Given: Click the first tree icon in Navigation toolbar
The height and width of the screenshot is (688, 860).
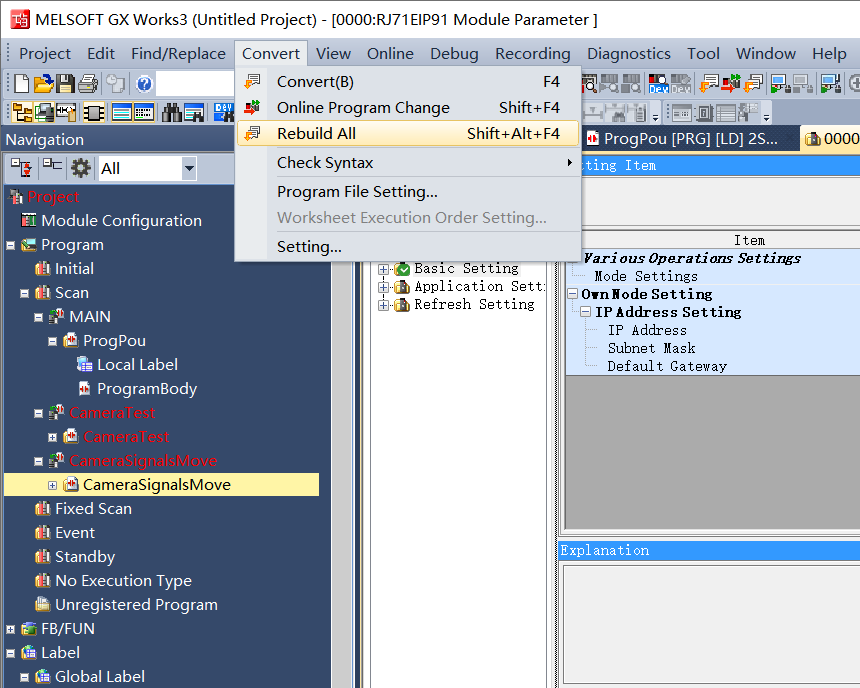Looking at the screenshot, I should tap(22, 168).
